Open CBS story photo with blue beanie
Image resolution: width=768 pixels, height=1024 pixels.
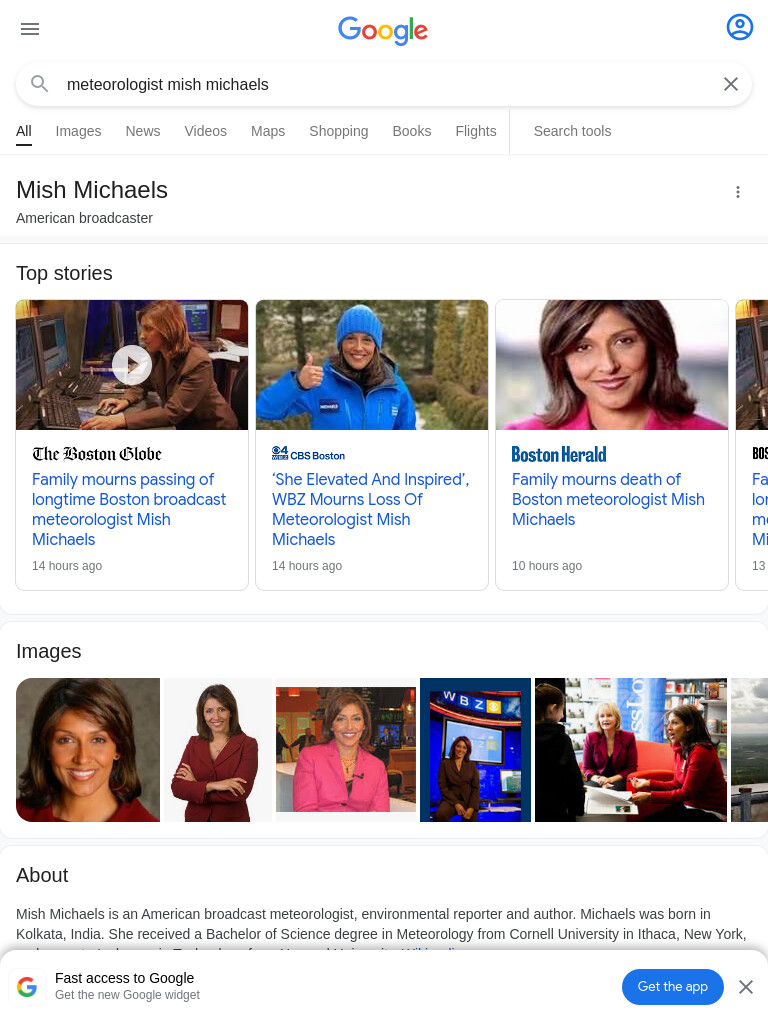point(372,365)
